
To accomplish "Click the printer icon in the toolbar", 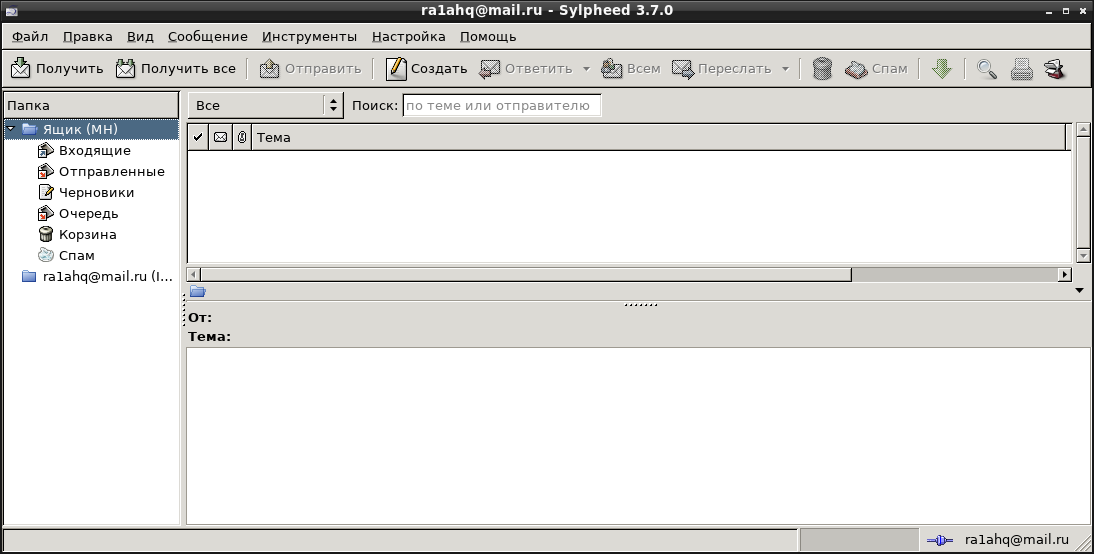I will (1022, 68).
